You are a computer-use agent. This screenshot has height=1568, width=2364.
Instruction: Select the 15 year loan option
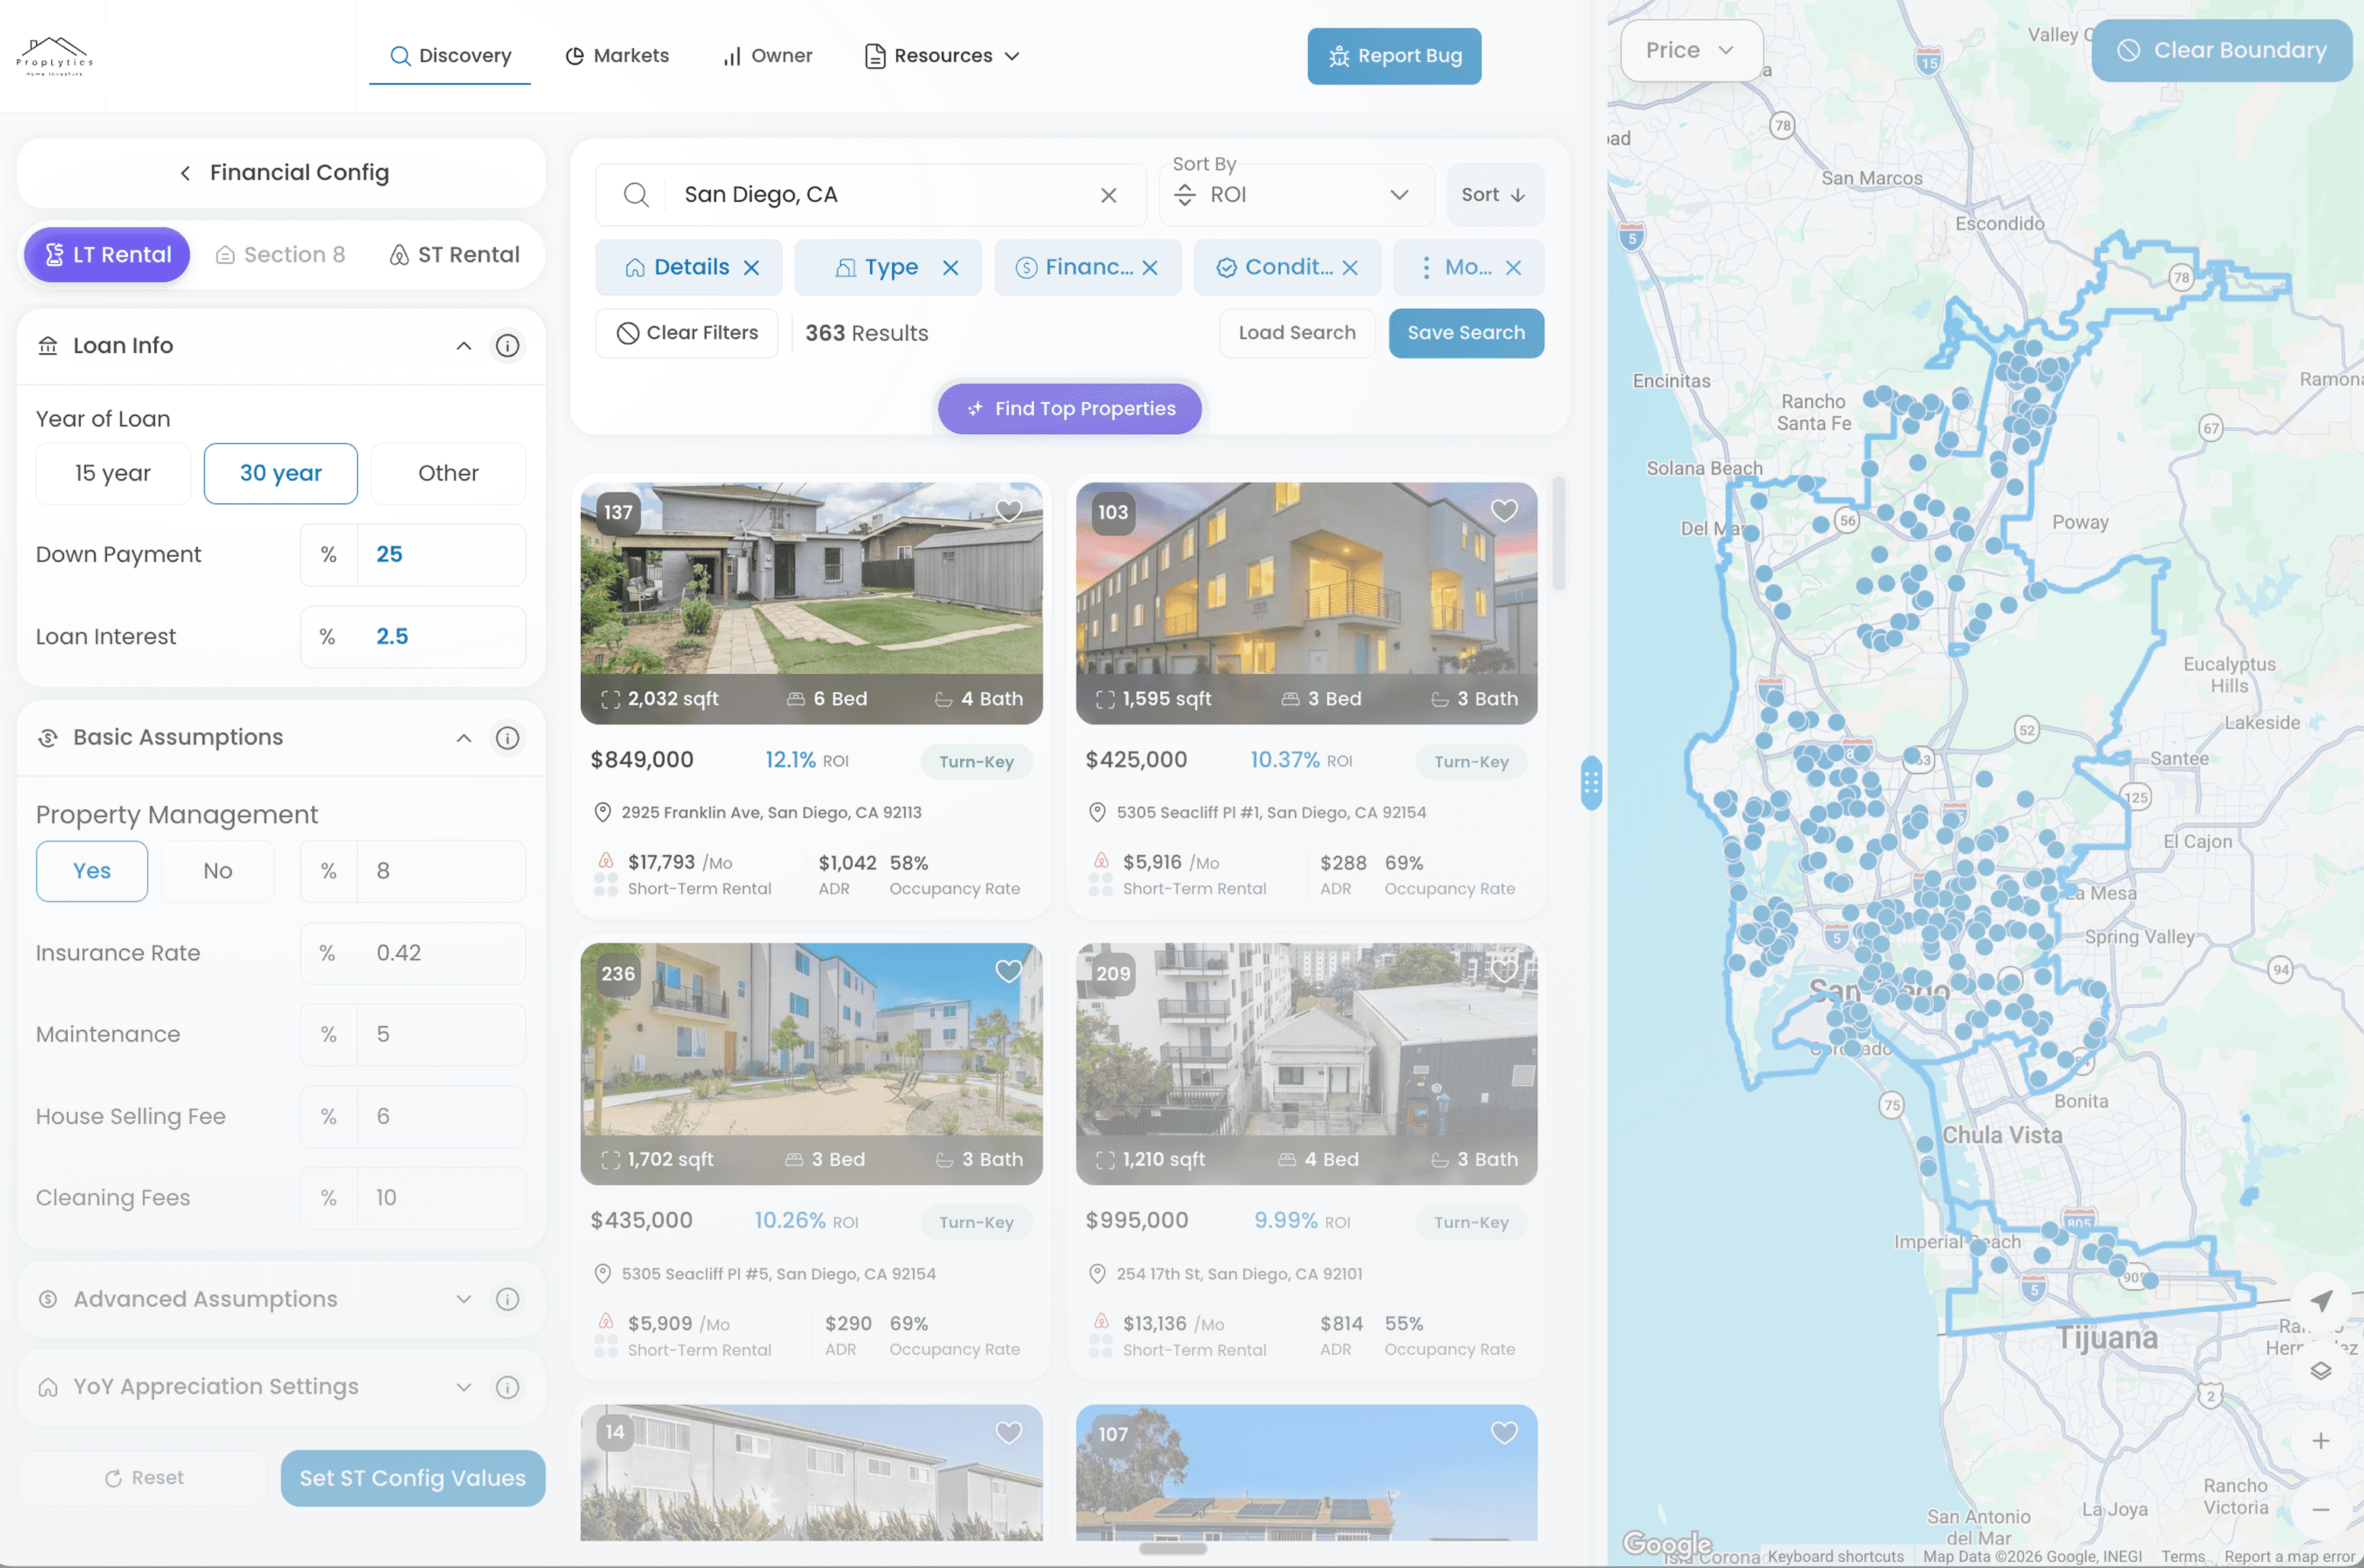point(112,473)
